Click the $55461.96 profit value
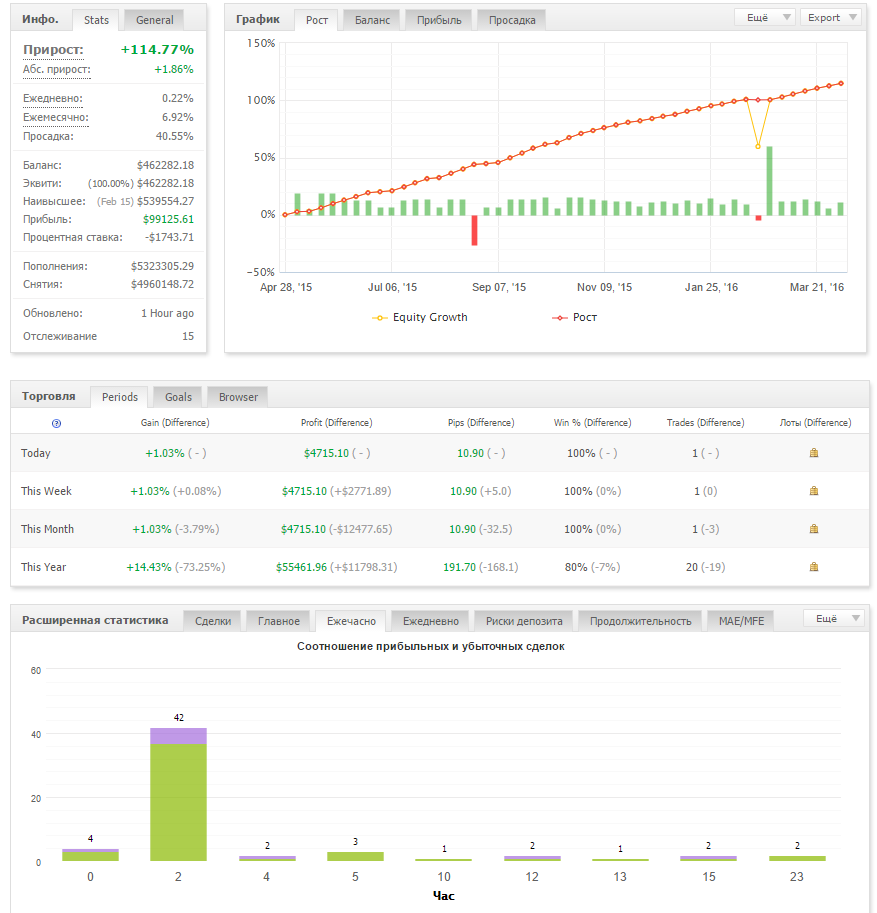The width and height of the screenshot is (877, 913). (x=302, y=567)
